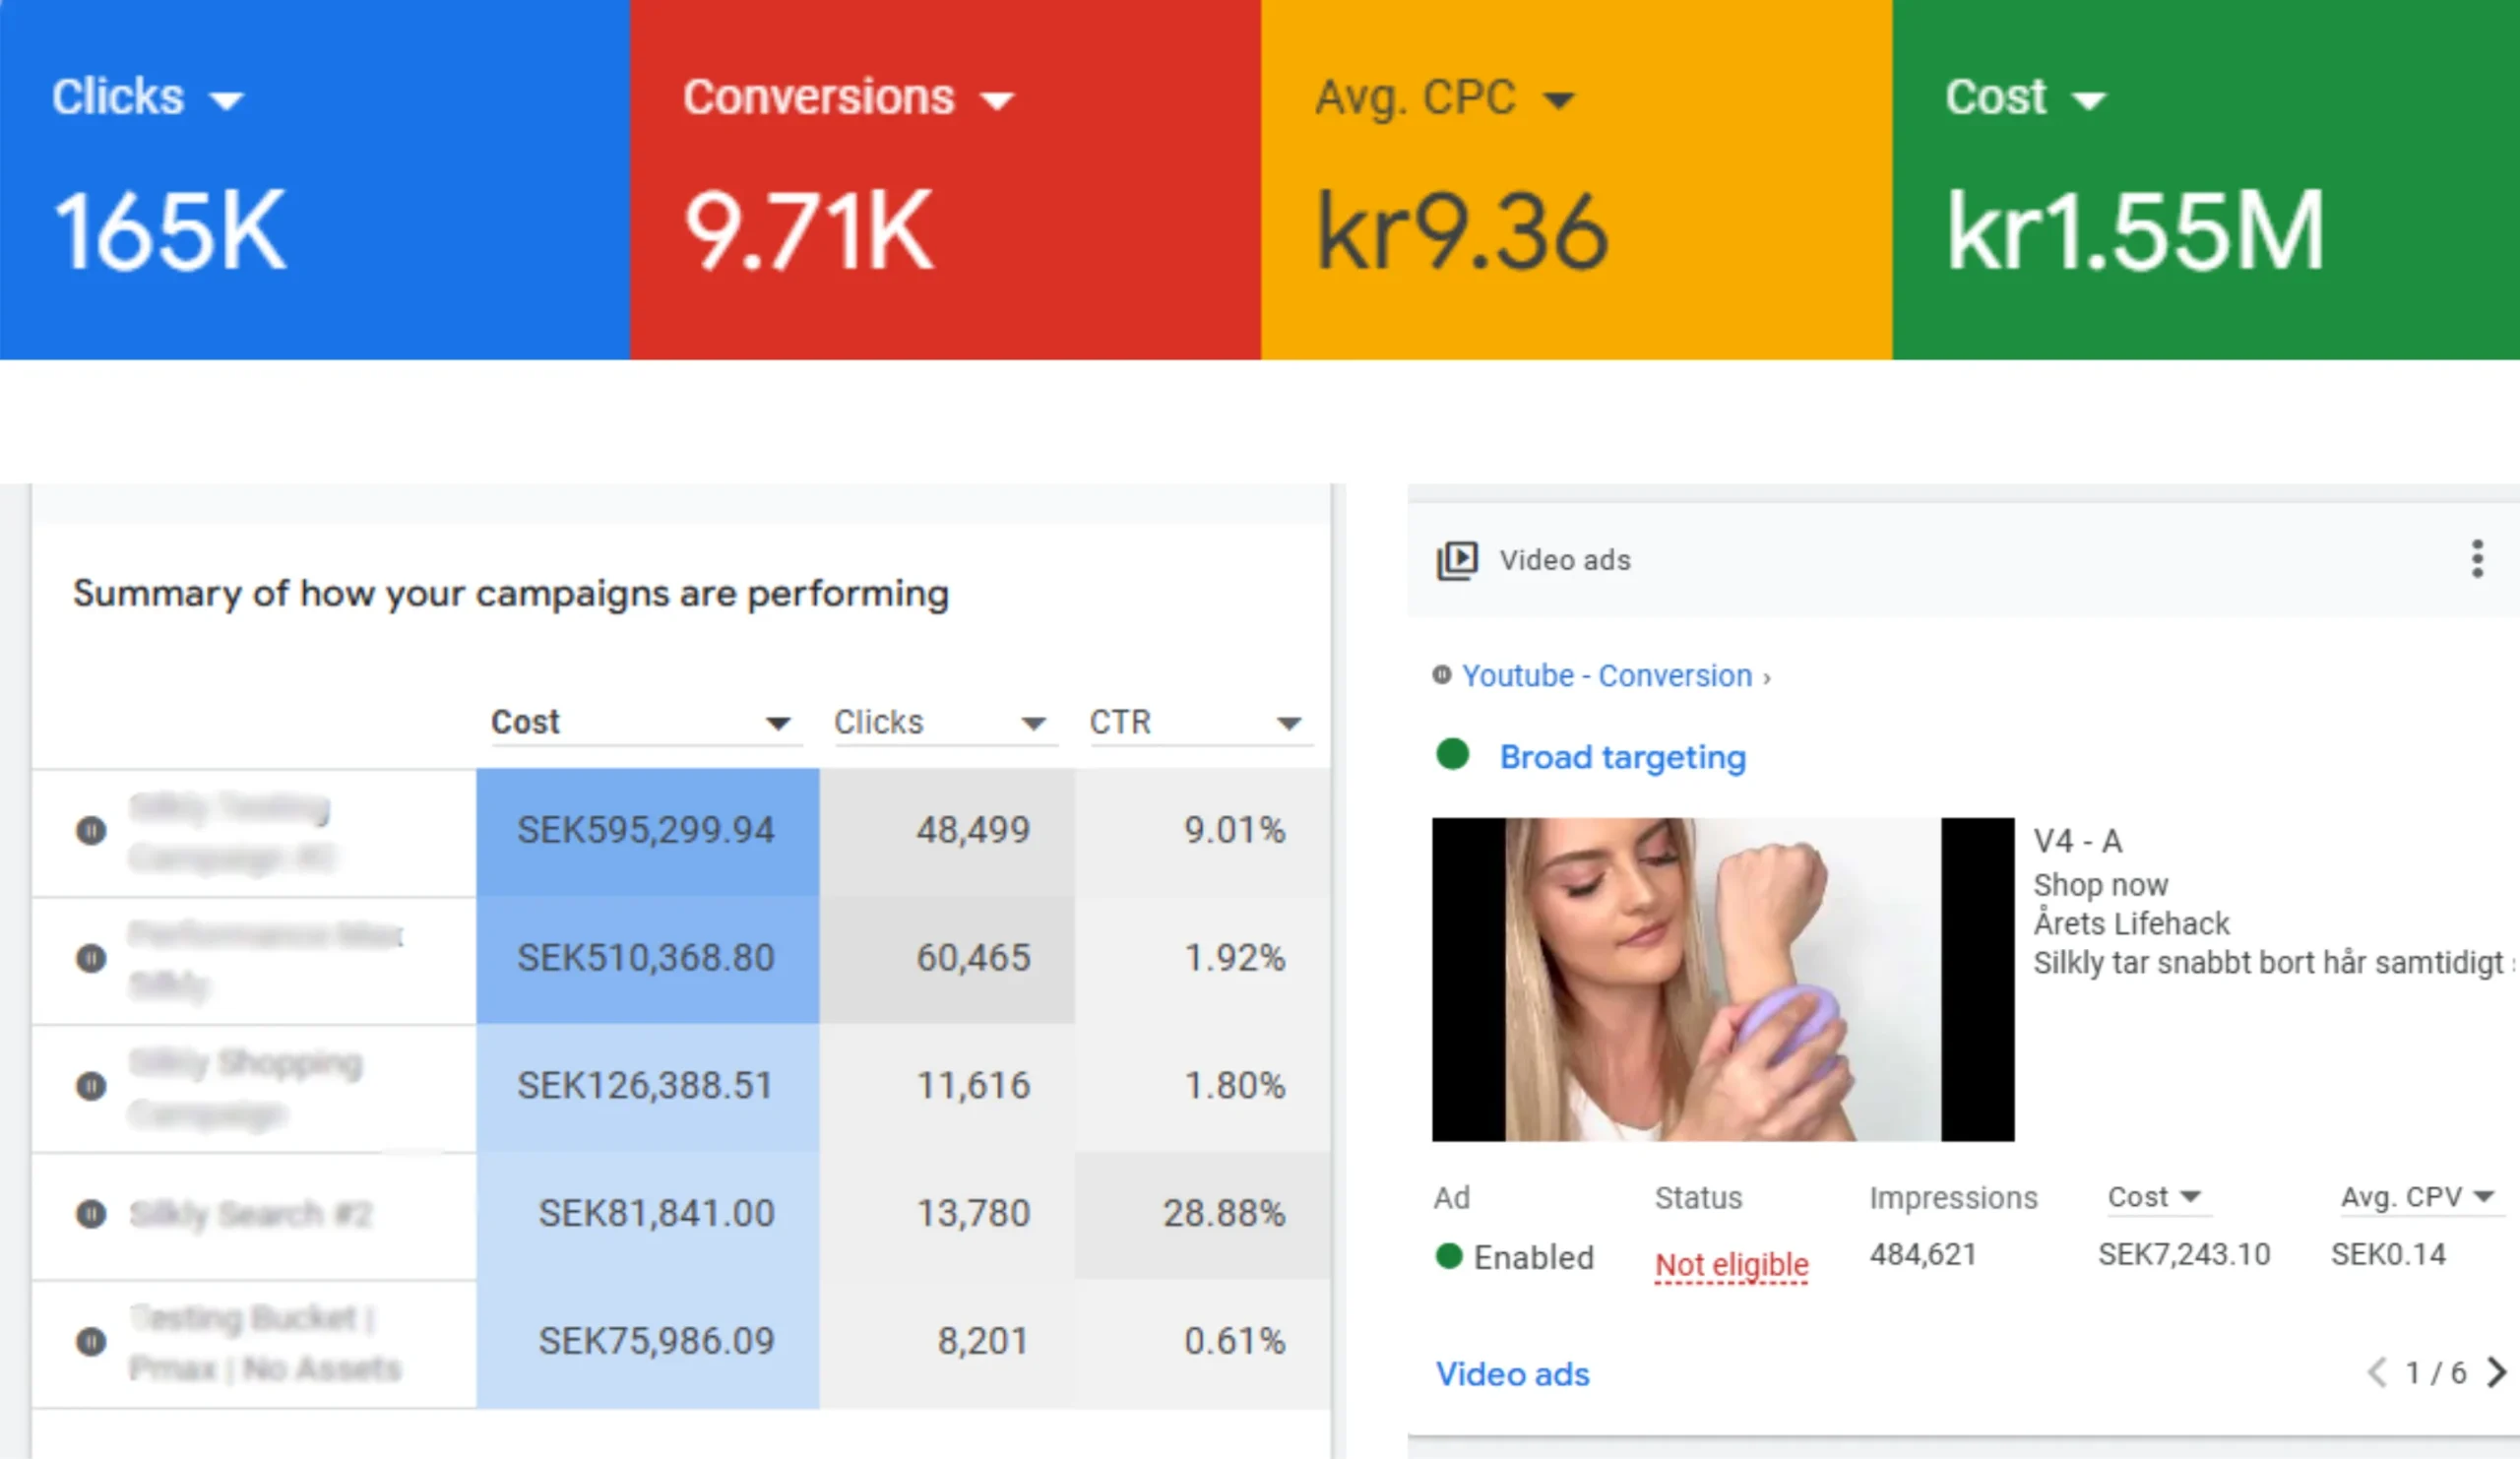The height and width of the screenshot is (1459, 2520).
Task: Click the V4 - A video ad thumbnail
Action: point(1722,979)
